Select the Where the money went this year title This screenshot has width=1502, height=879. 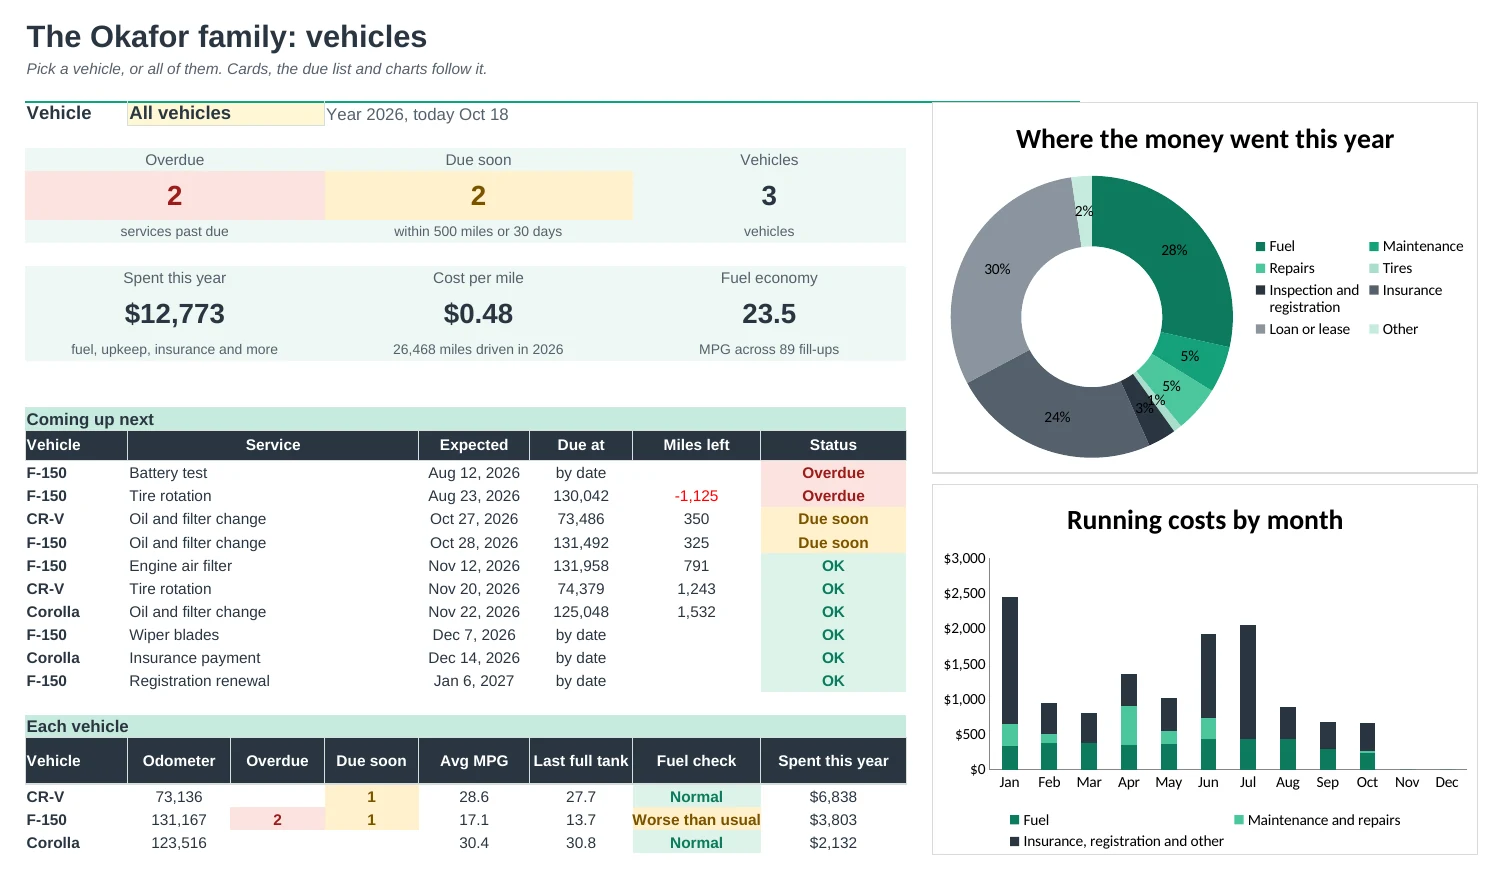click(x=1205, y=139)
